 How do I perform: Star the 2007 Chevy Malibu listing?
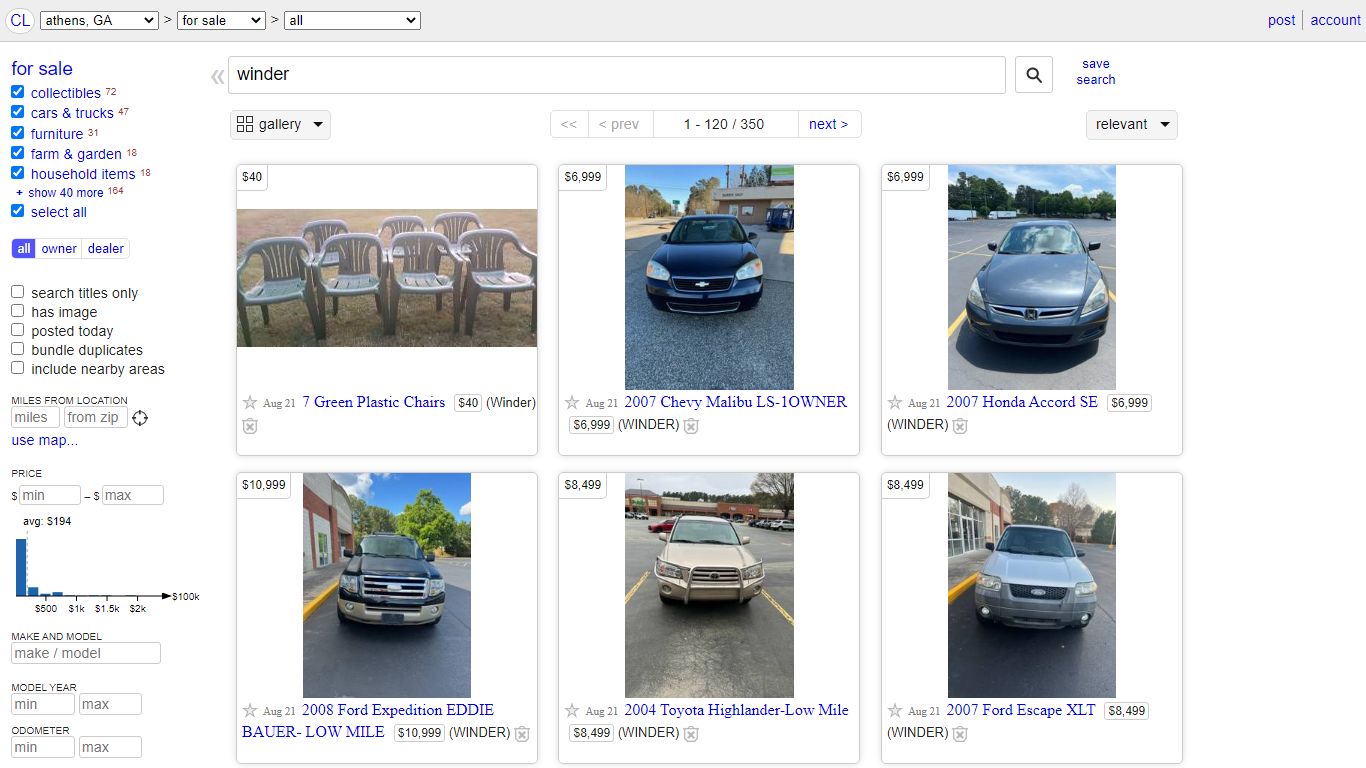572,402
